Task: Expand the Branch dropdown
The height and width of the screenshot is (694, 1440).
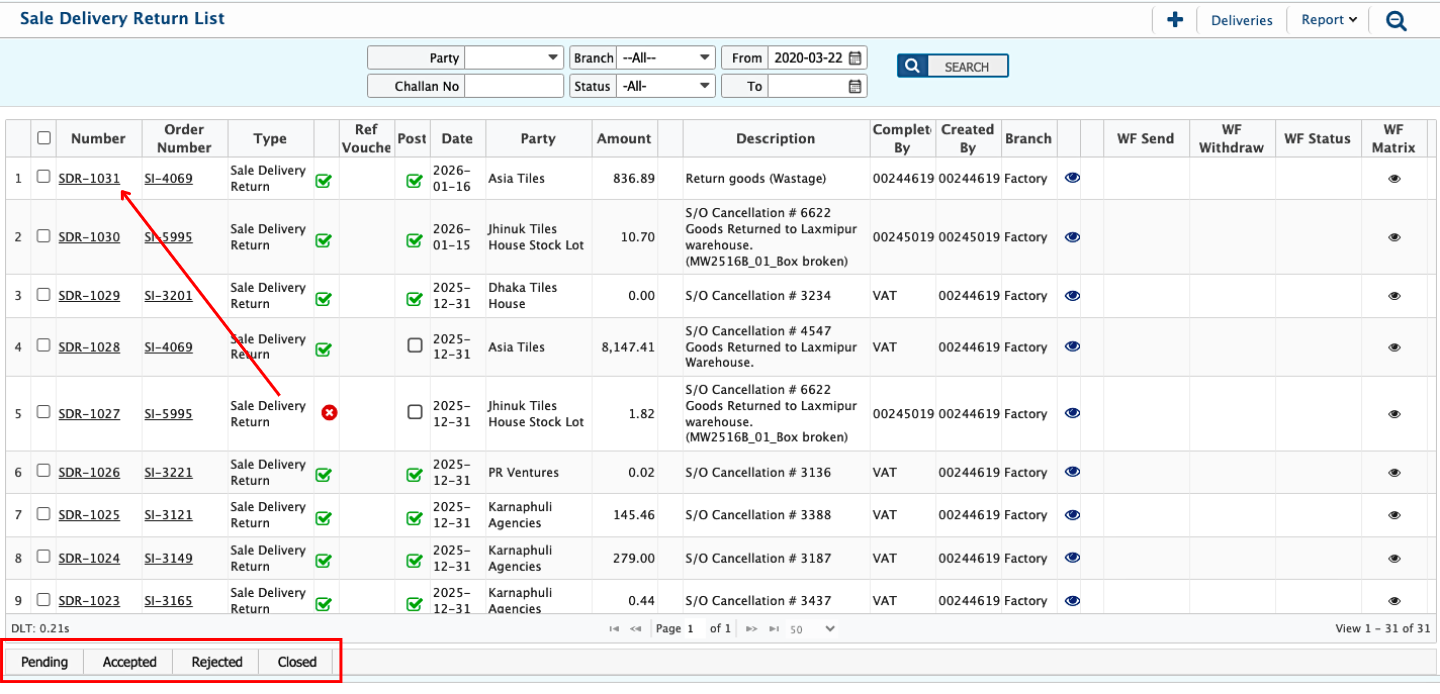Action: click(665, 58)
